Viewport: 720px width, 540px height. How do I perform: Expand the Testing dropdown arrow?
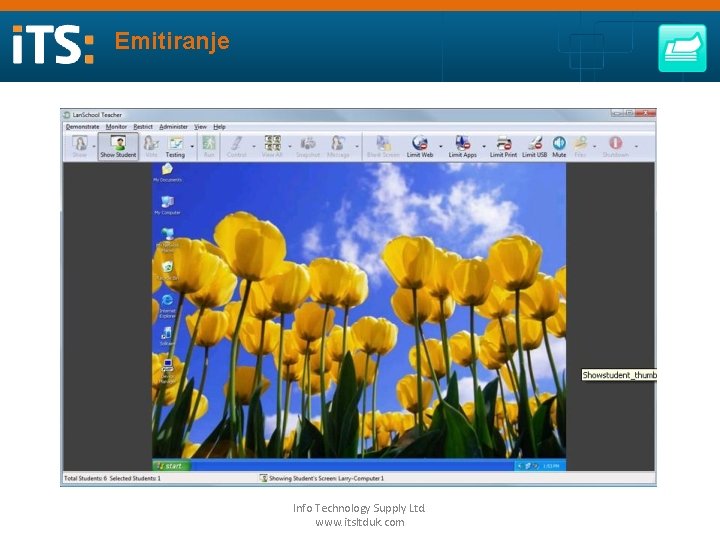(x=192, y=146)
